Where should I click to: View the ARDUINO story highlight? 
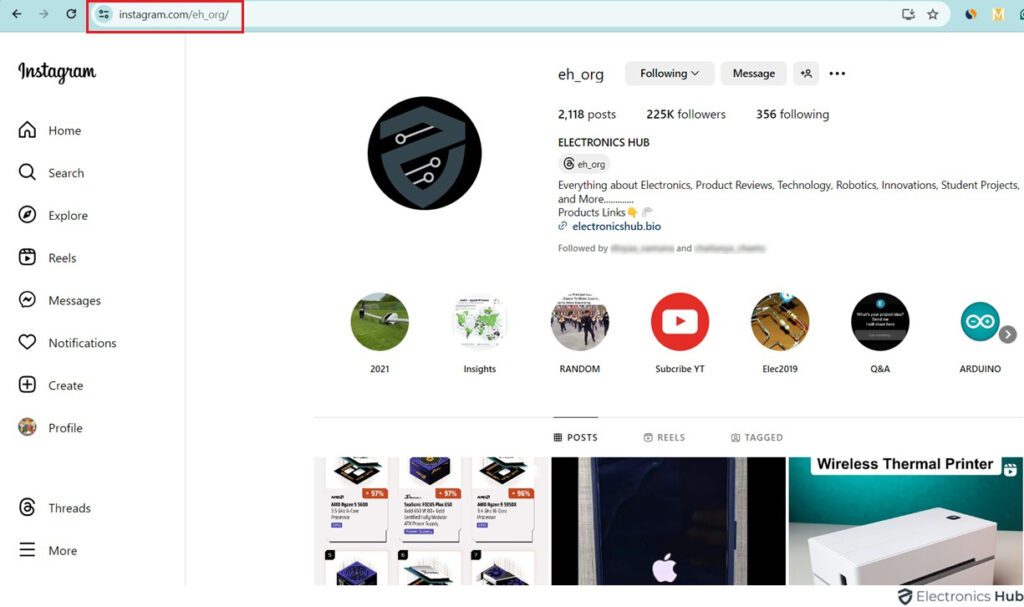(980, 321)
